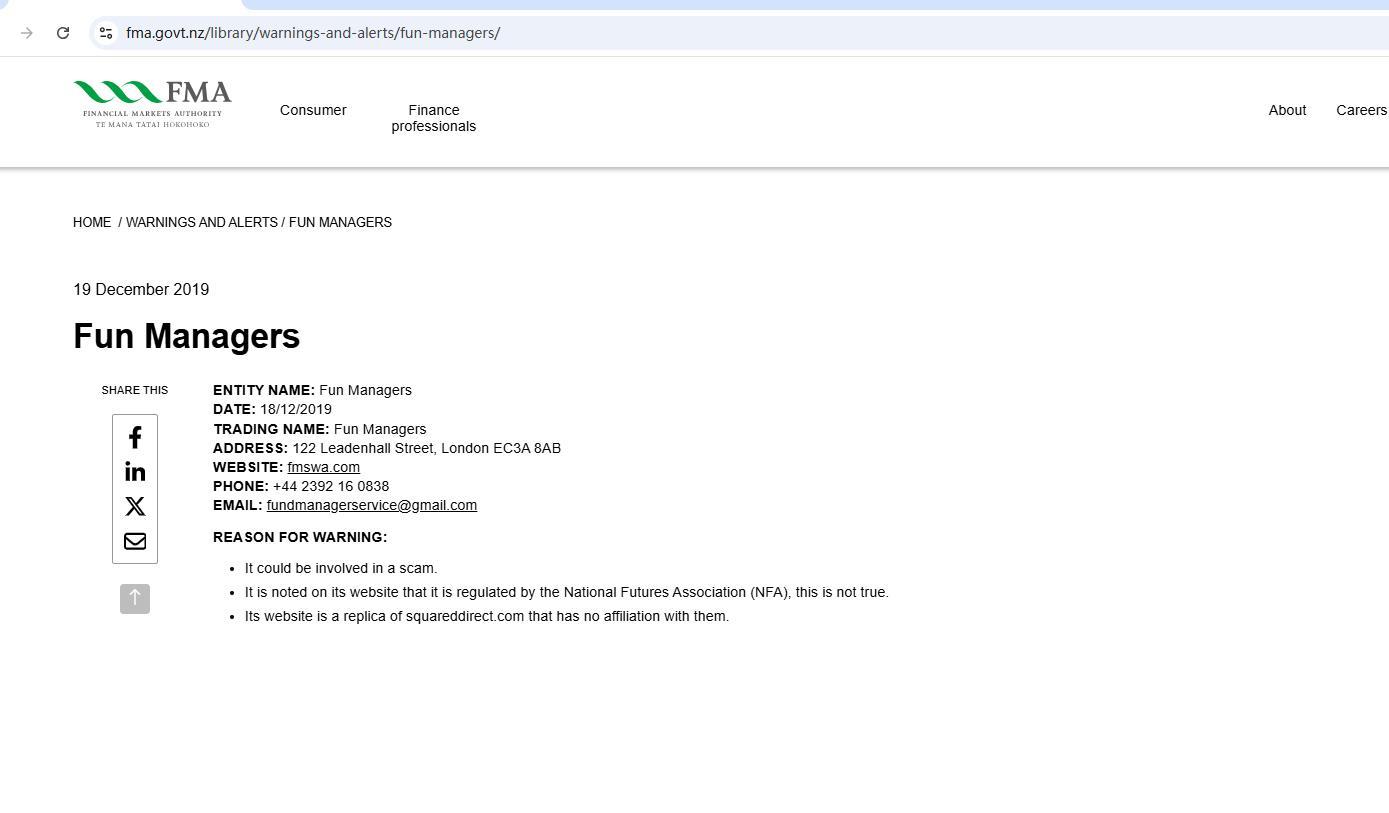Open site information icon in address bar

tap(106, 33)
